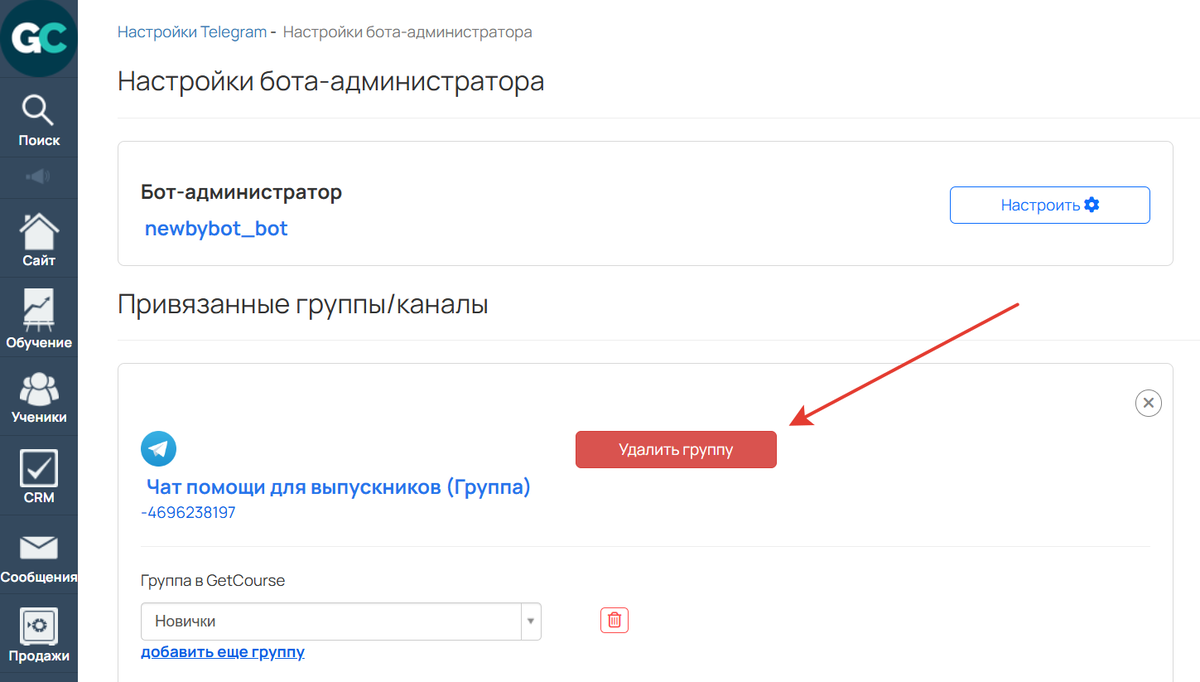Viewport: 1200px width, 682px height.
Task: Dismiss the group card via round X button
Action: pyautogui.click(x=1148, y=403)
